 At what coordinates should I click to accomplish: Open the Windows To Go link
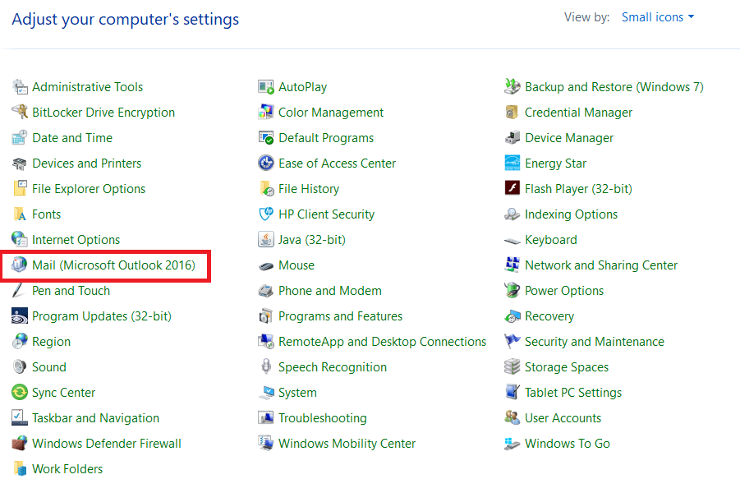[x=567, y=444]
